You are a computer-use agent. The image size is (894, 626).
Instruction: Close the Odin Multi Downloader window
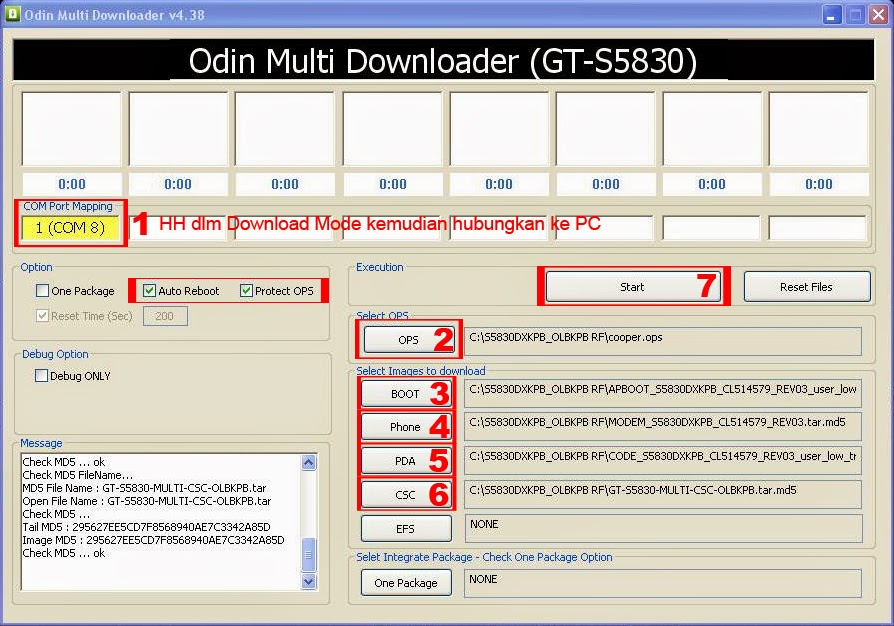pyautogui.click(x=878, y=15)
